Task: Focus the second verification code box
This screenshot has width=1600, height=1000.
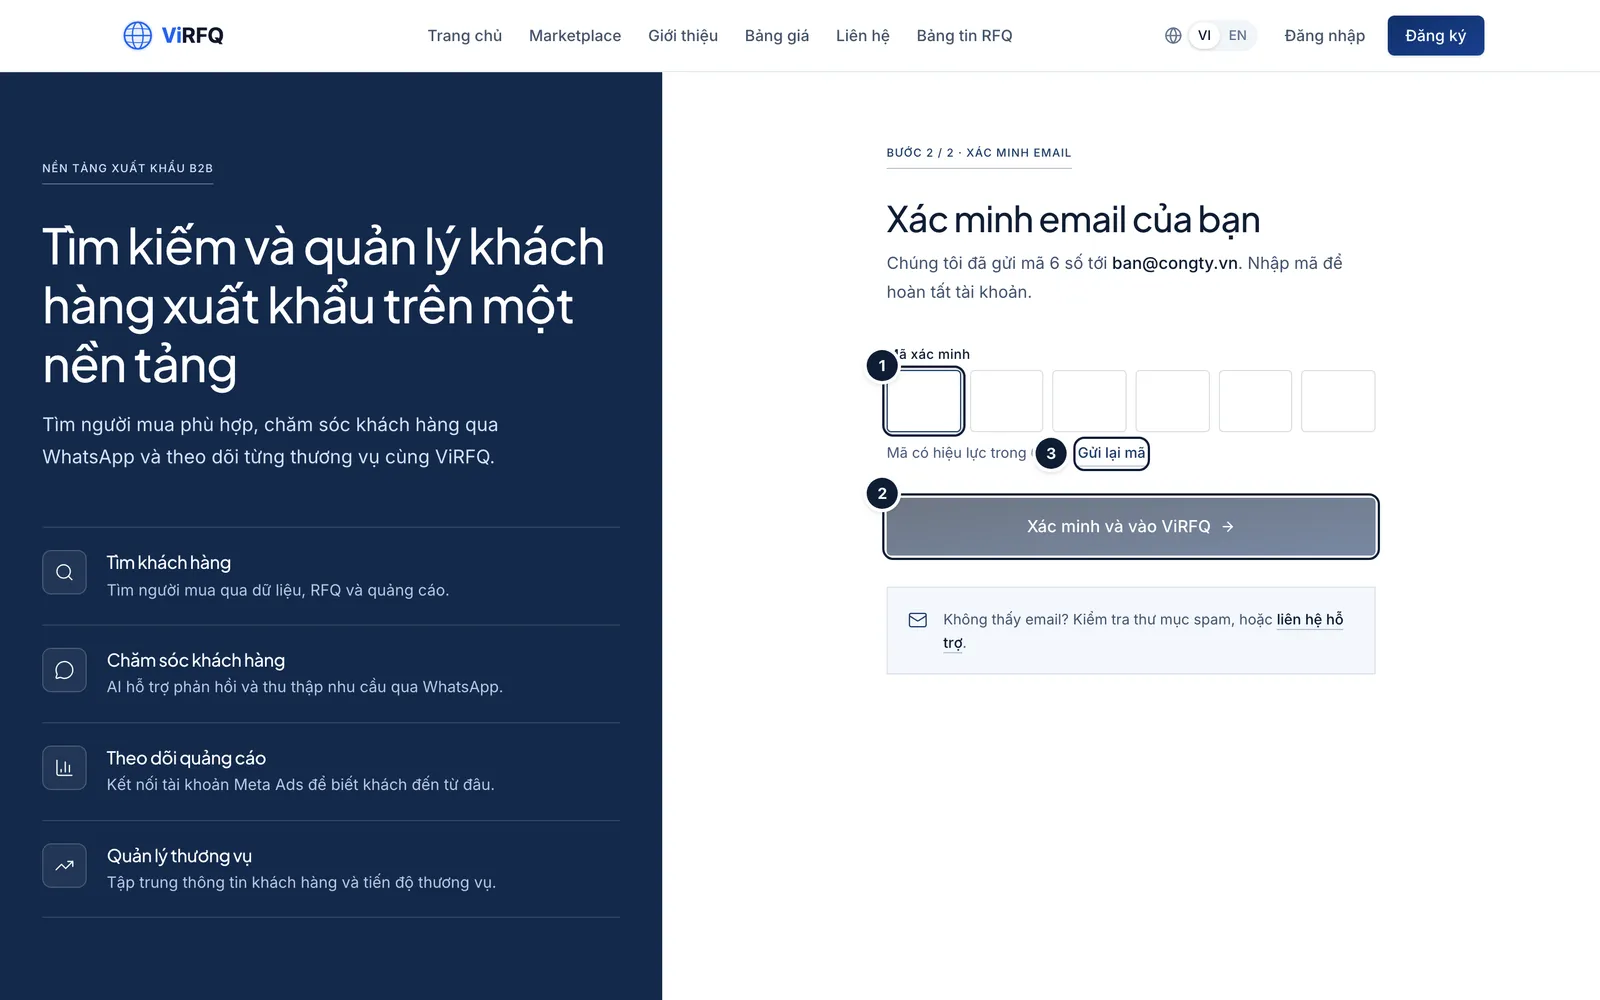Action: (x=1007, y=401)
